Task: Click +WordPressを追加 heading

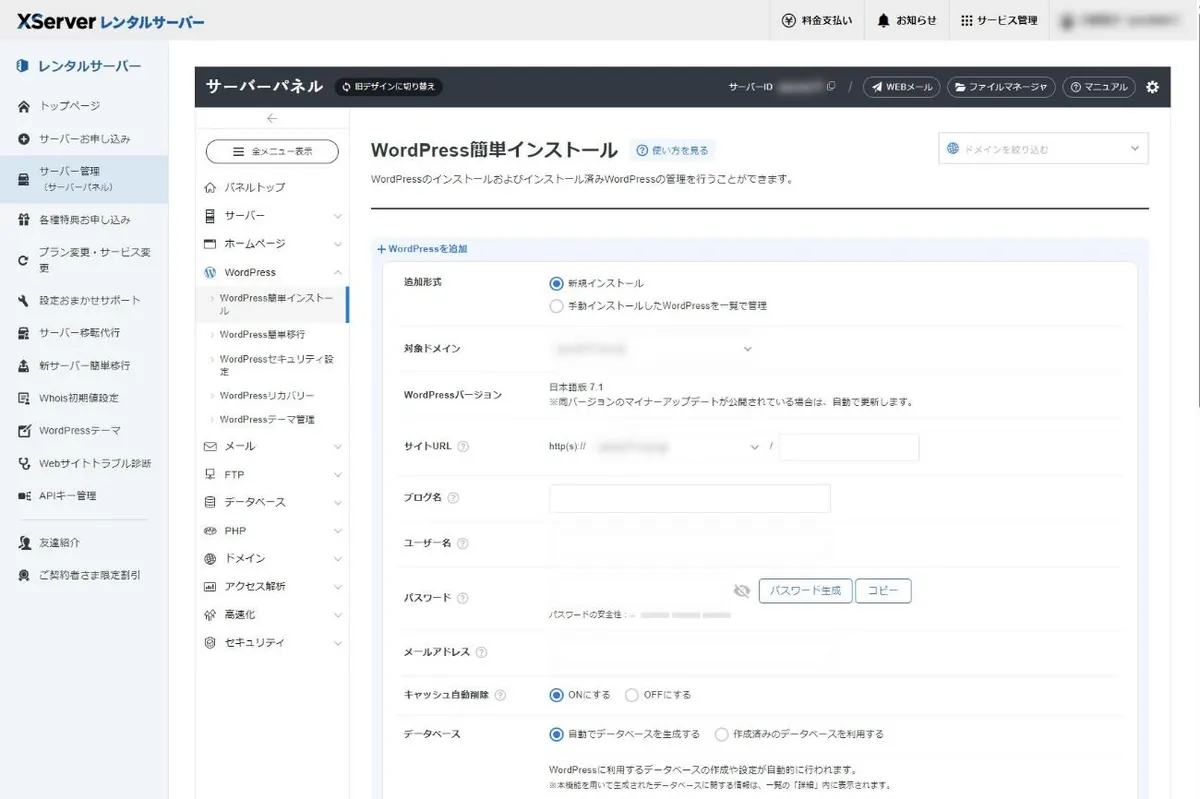Action: tap(422, 249)
